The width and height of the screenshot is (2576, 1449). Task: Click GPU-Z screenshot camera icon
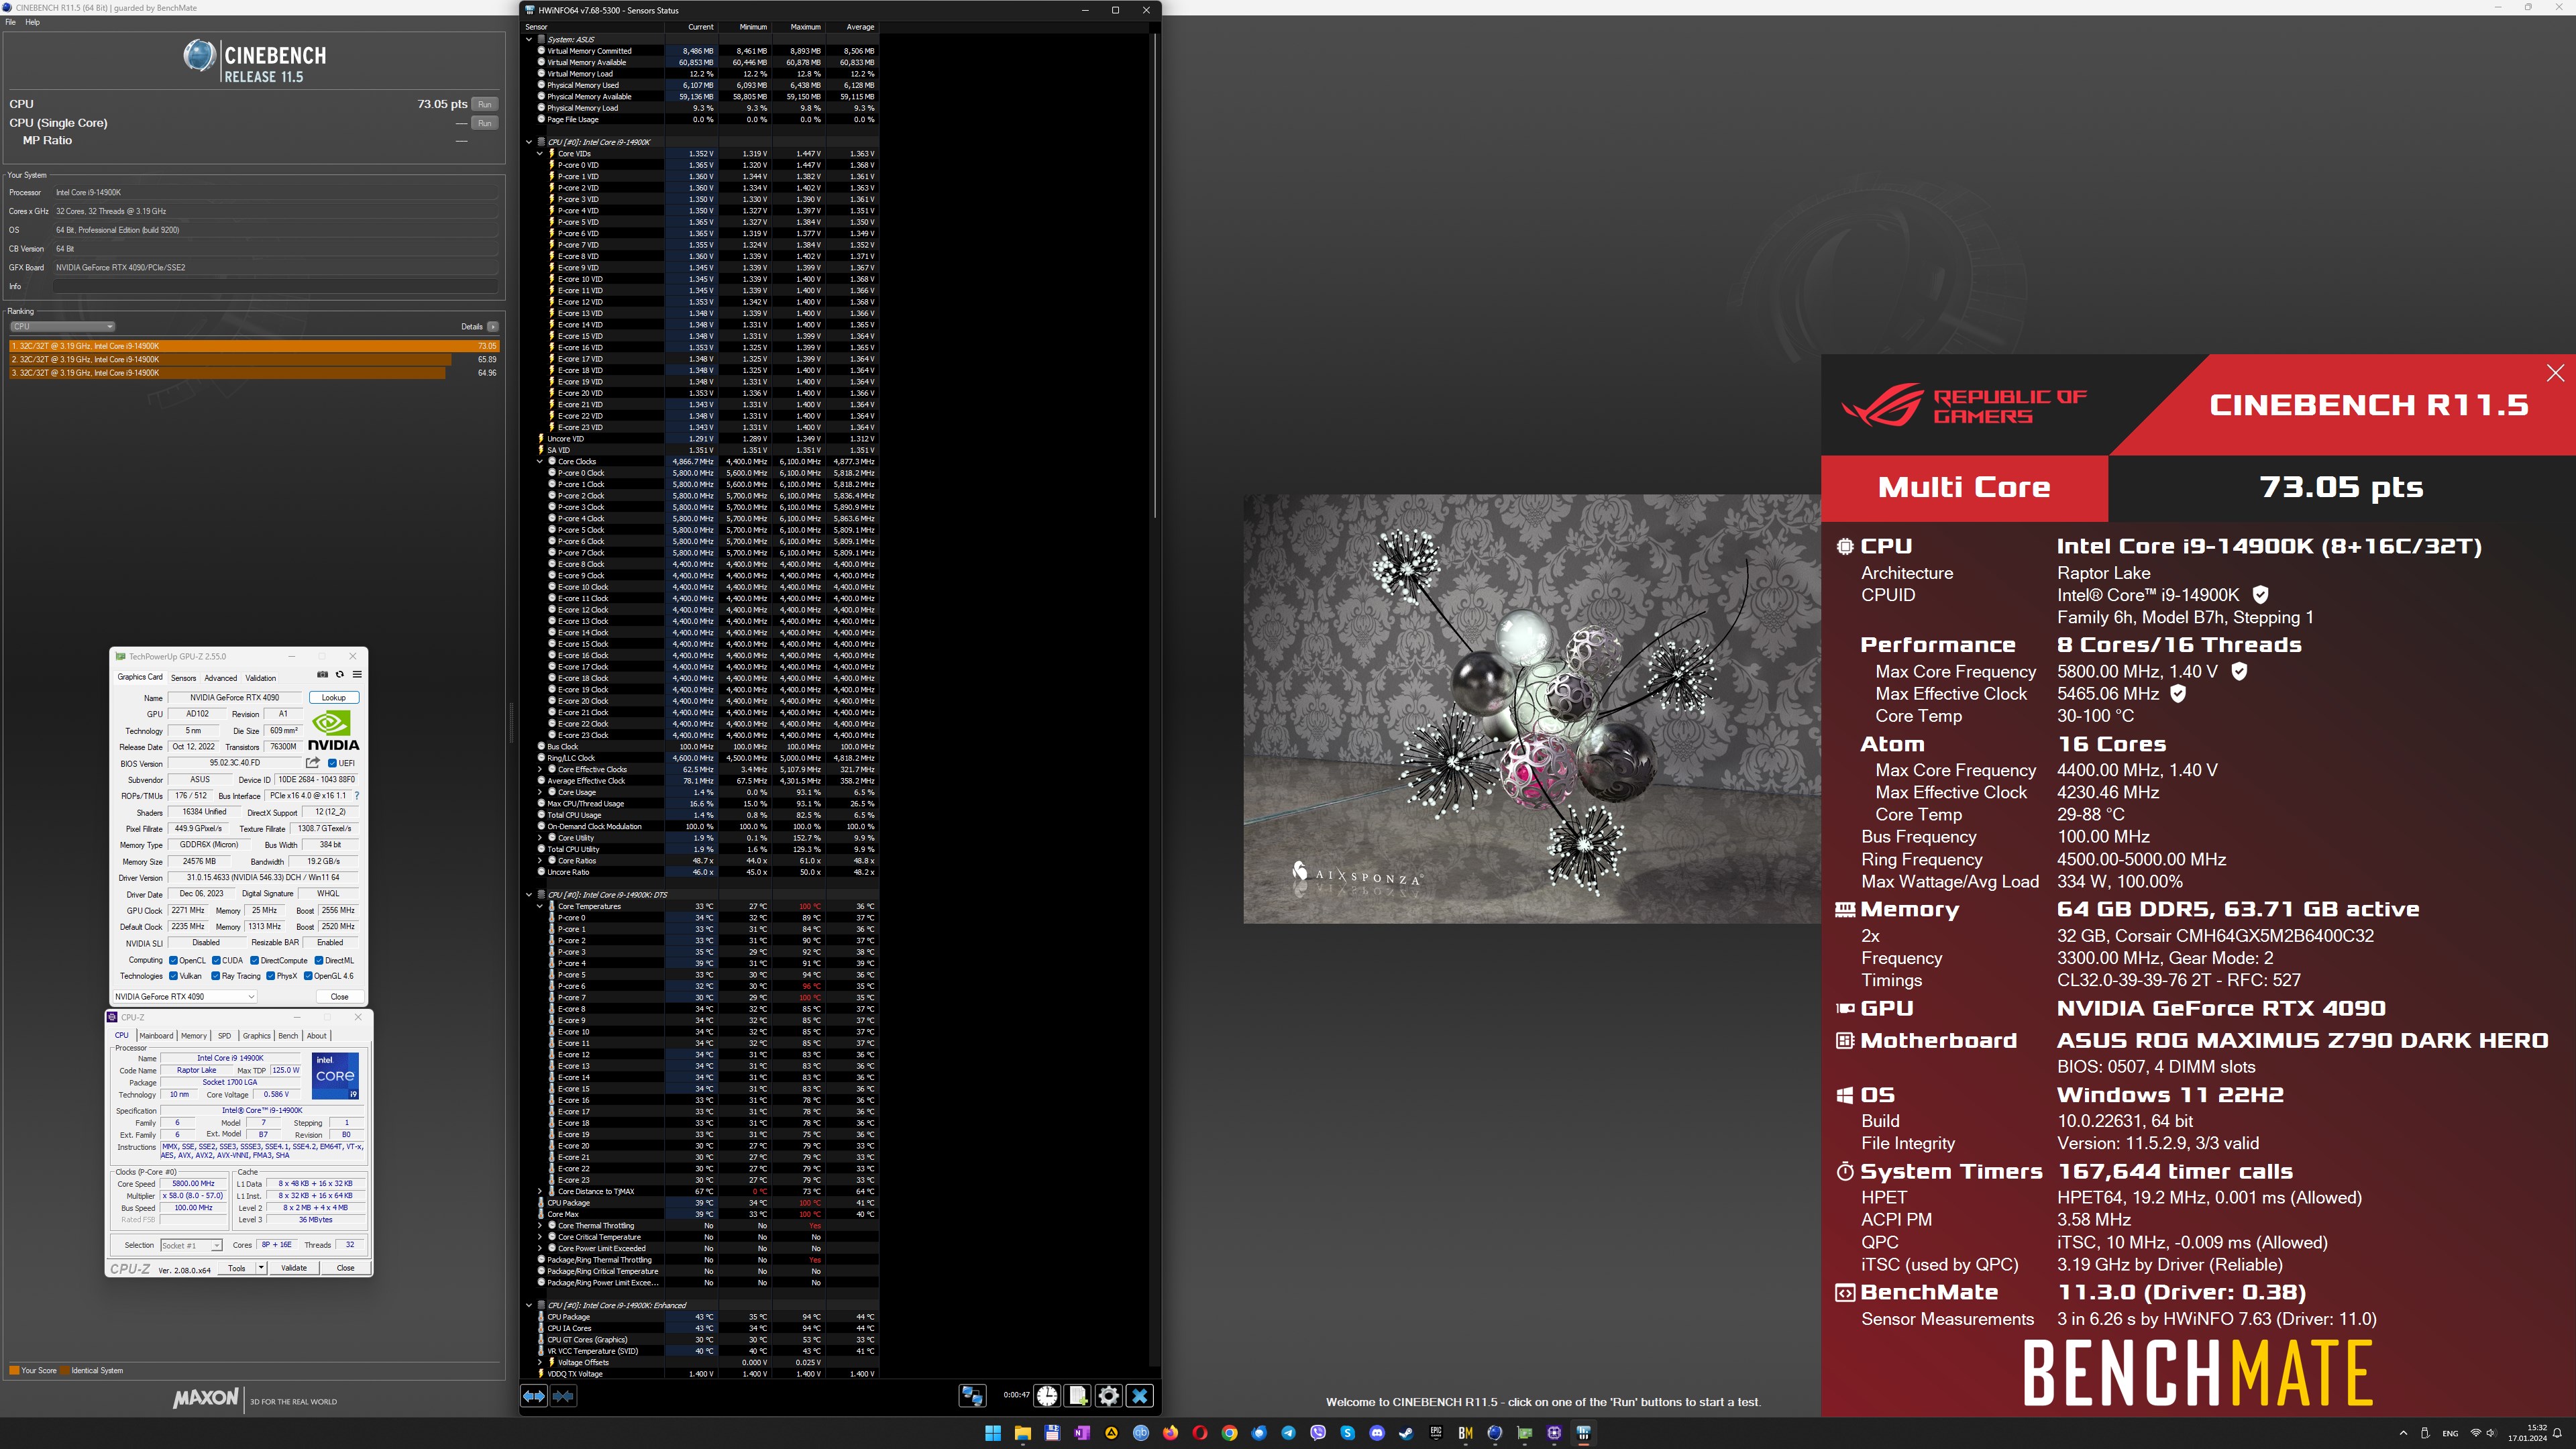pyautogui.click(x=322, y=675)
